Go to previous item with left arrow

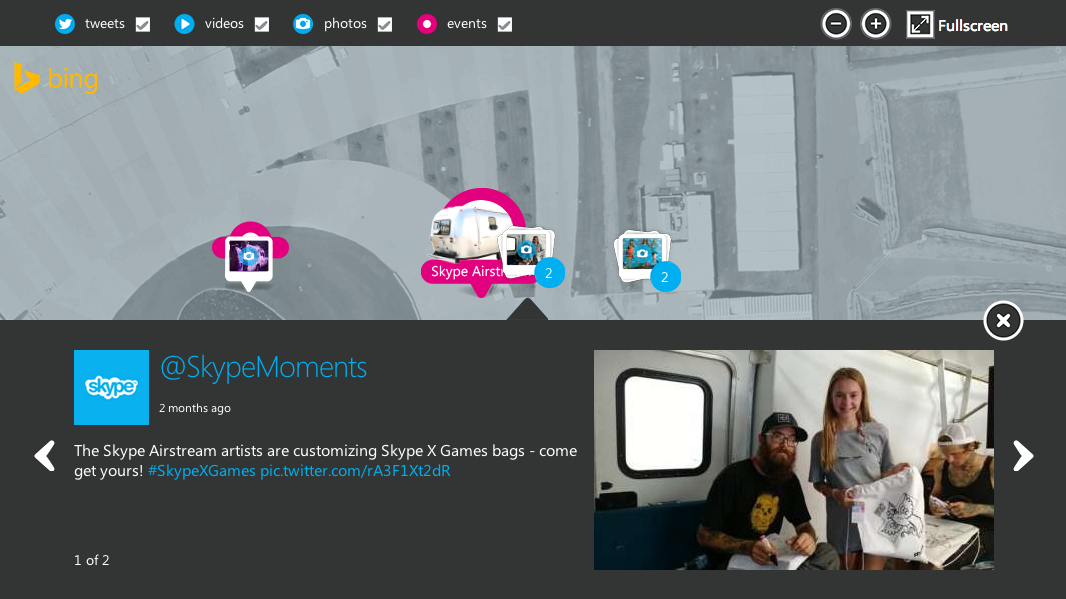pos(45,456)
